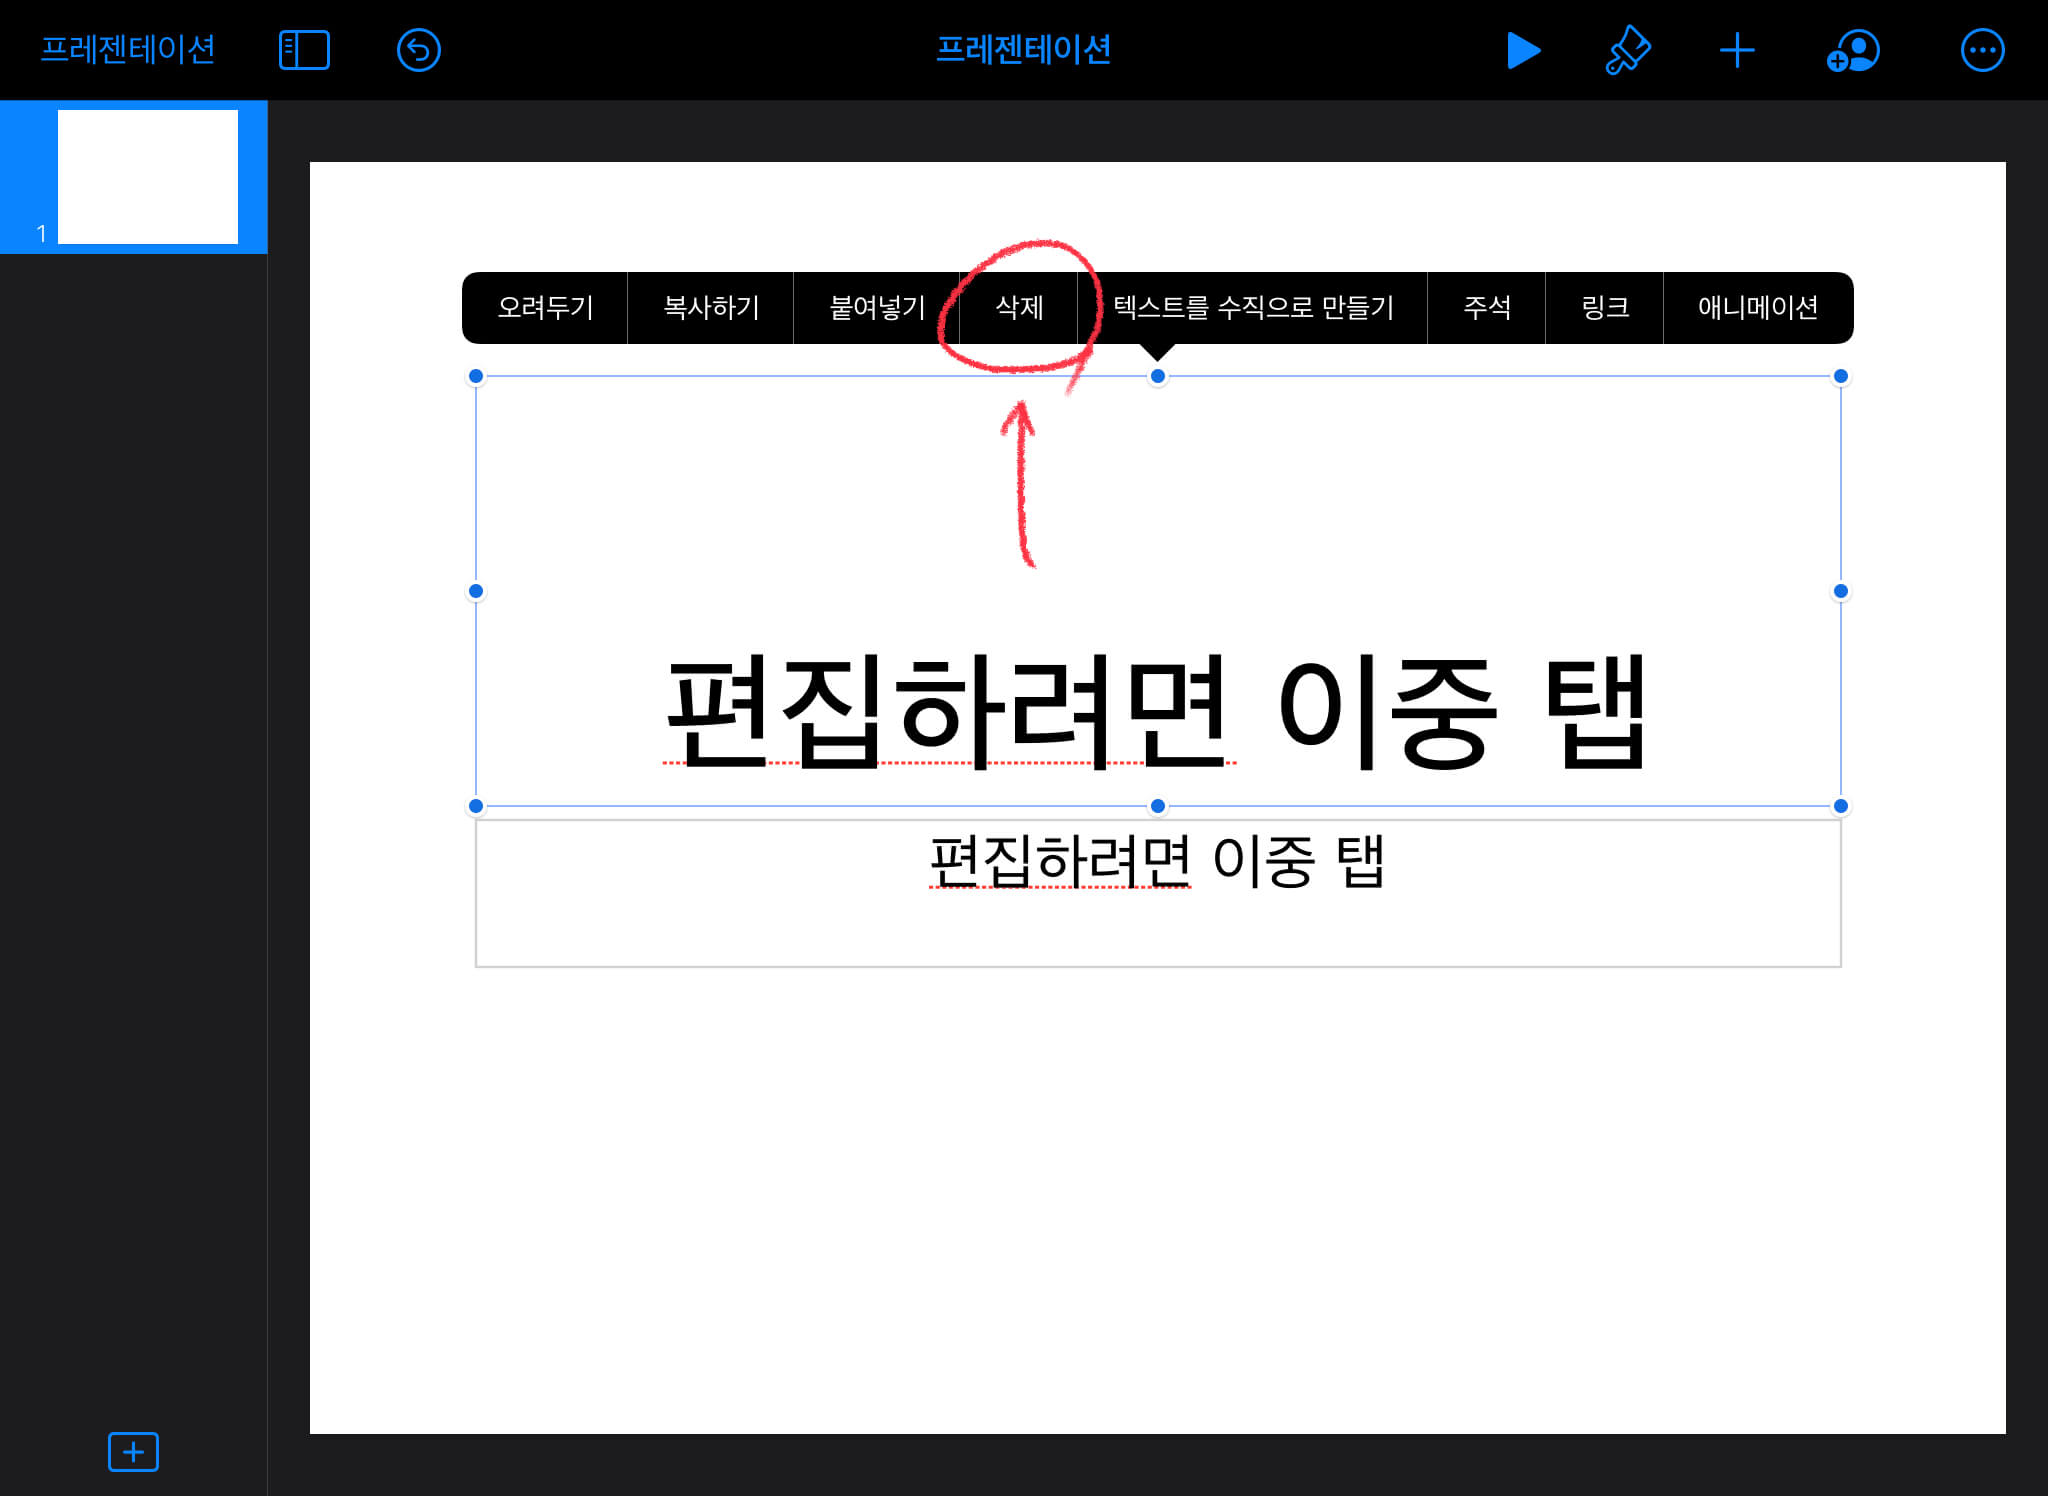Tap 주석 in the popup menu
Image resolution: width=2048 pixels, height=1496 pixels.
pos(1486,308)
